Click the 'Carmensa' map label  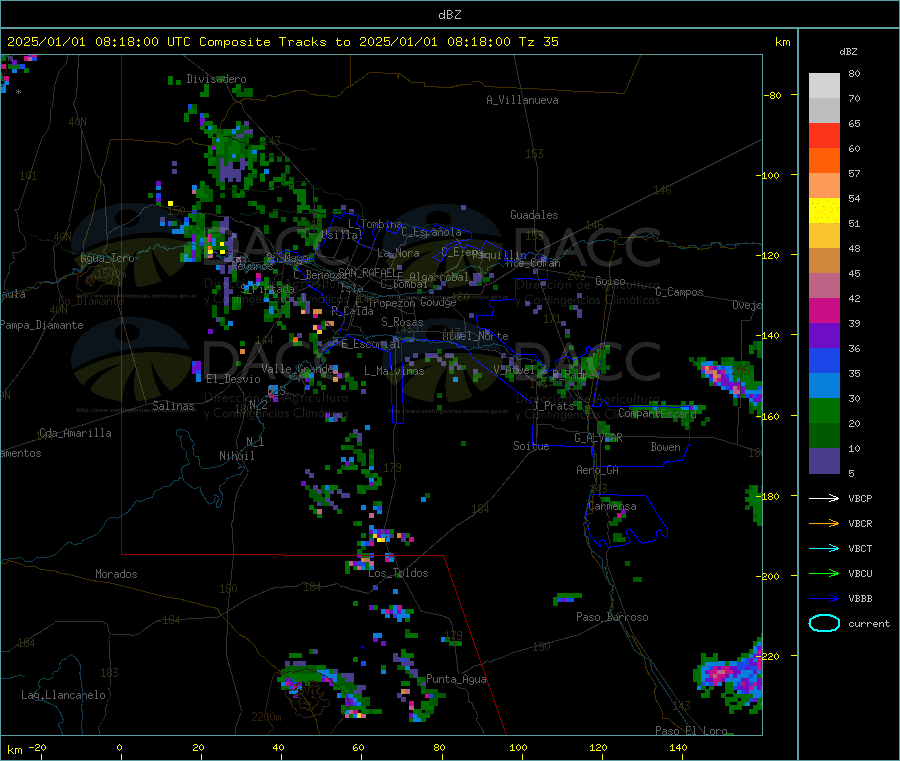pyautogui.click(x=612, y=506)
